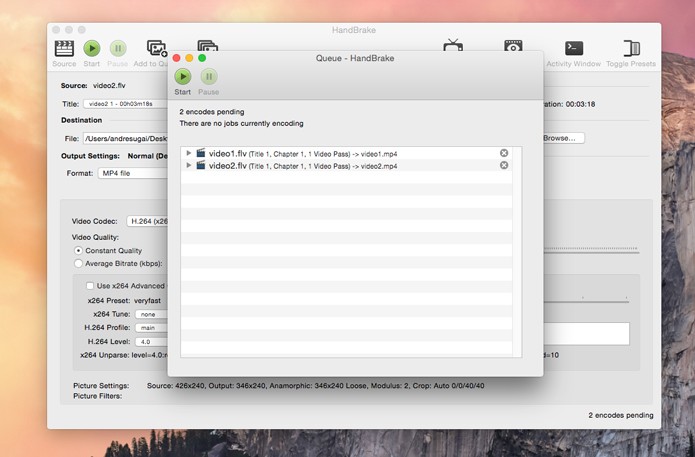Image resolution: width=695 pixels, height=457 pixels.
Task: Adjust the constant quality slider
Action: (591, 251)
